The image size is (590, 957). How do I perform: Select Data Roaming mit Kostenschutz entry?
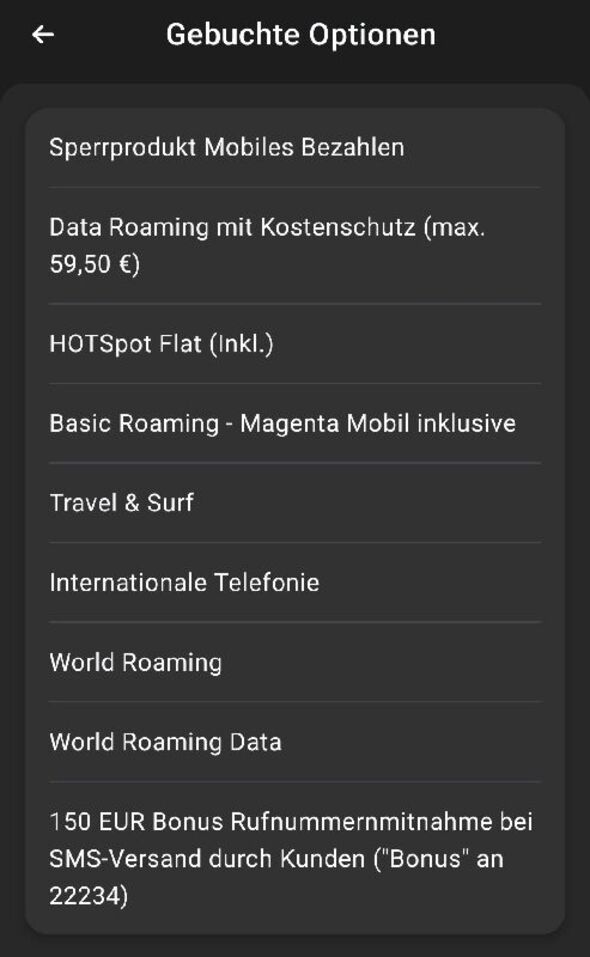(x=295, y=245)
